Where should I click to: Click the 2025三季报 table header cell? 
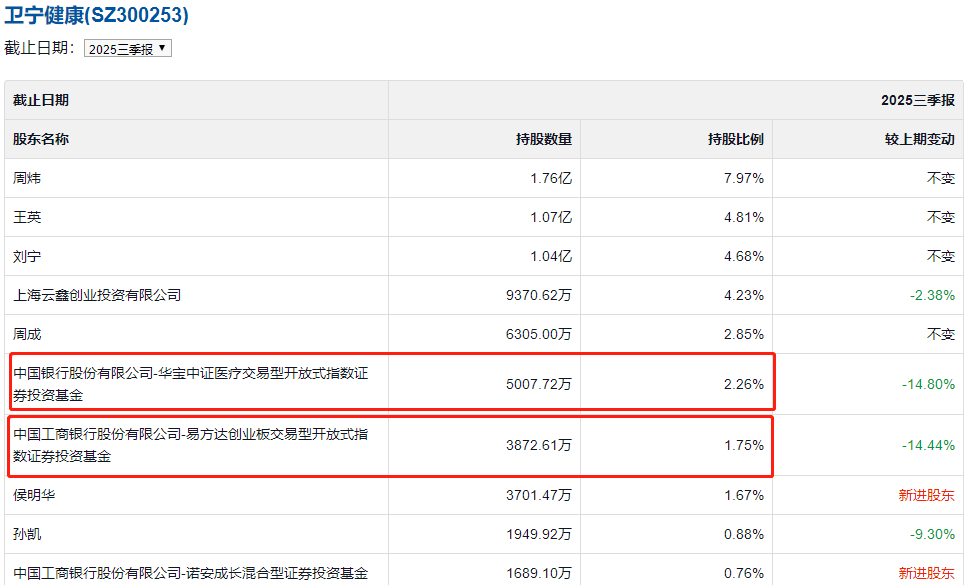click(917, 100)
